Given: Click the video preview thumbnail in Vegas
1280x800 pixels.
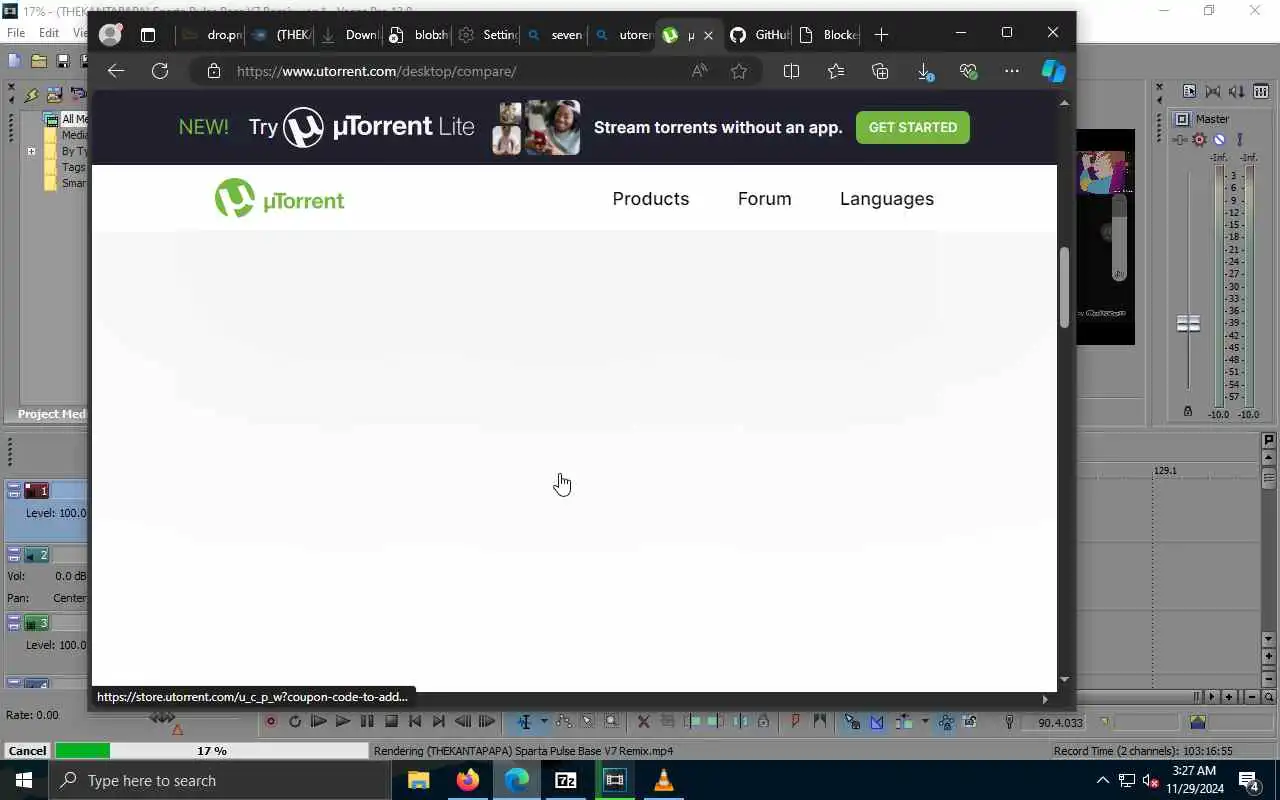Looking at the screenshot, I should (1105, 237).
